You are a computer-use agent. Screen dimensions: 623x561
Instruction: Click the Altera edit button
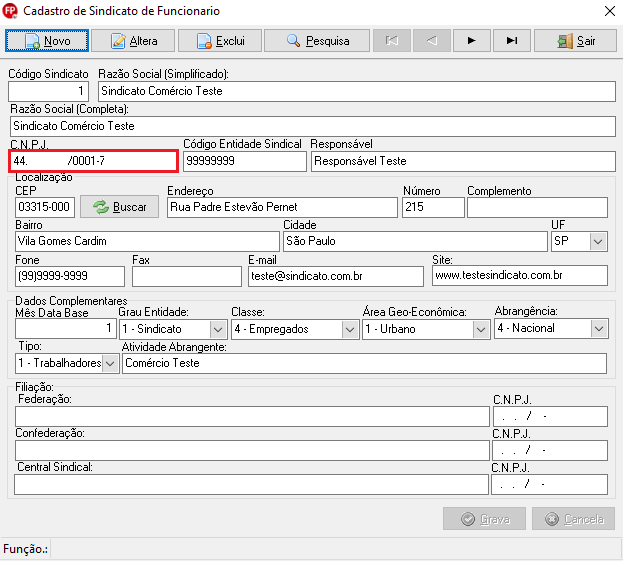coord(133,41)
